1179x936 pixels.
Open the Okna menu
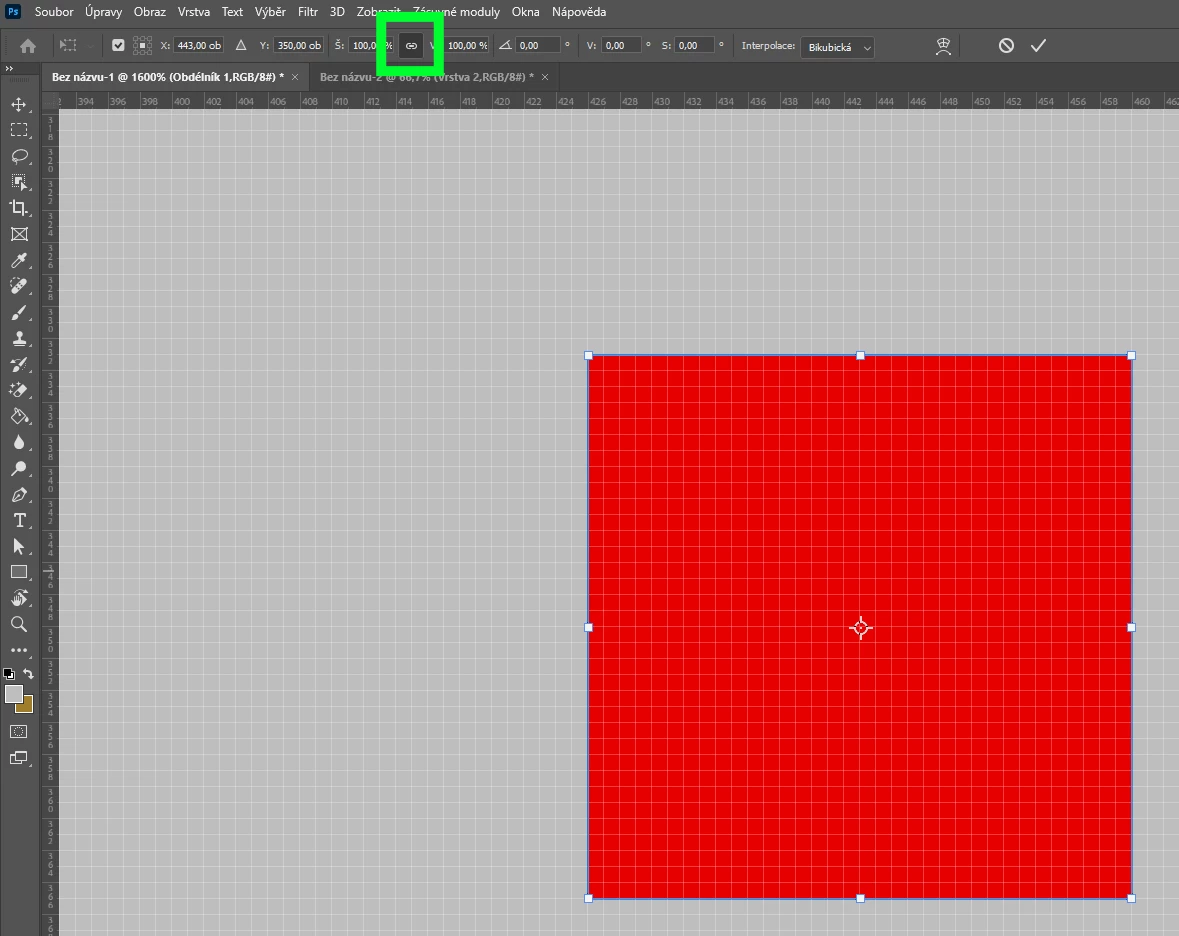click(526, 12)
